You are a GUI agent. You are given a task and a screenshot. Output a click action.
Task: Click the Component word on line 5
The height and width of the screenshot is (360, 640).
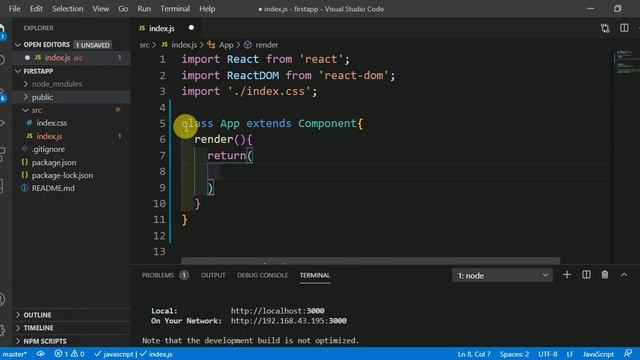tap(327, 123)
